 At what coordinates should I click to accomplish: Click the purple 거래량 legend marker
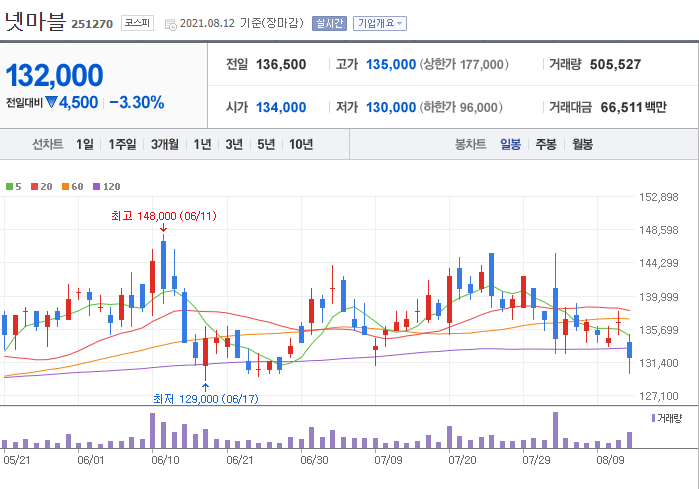pos(653,418)
